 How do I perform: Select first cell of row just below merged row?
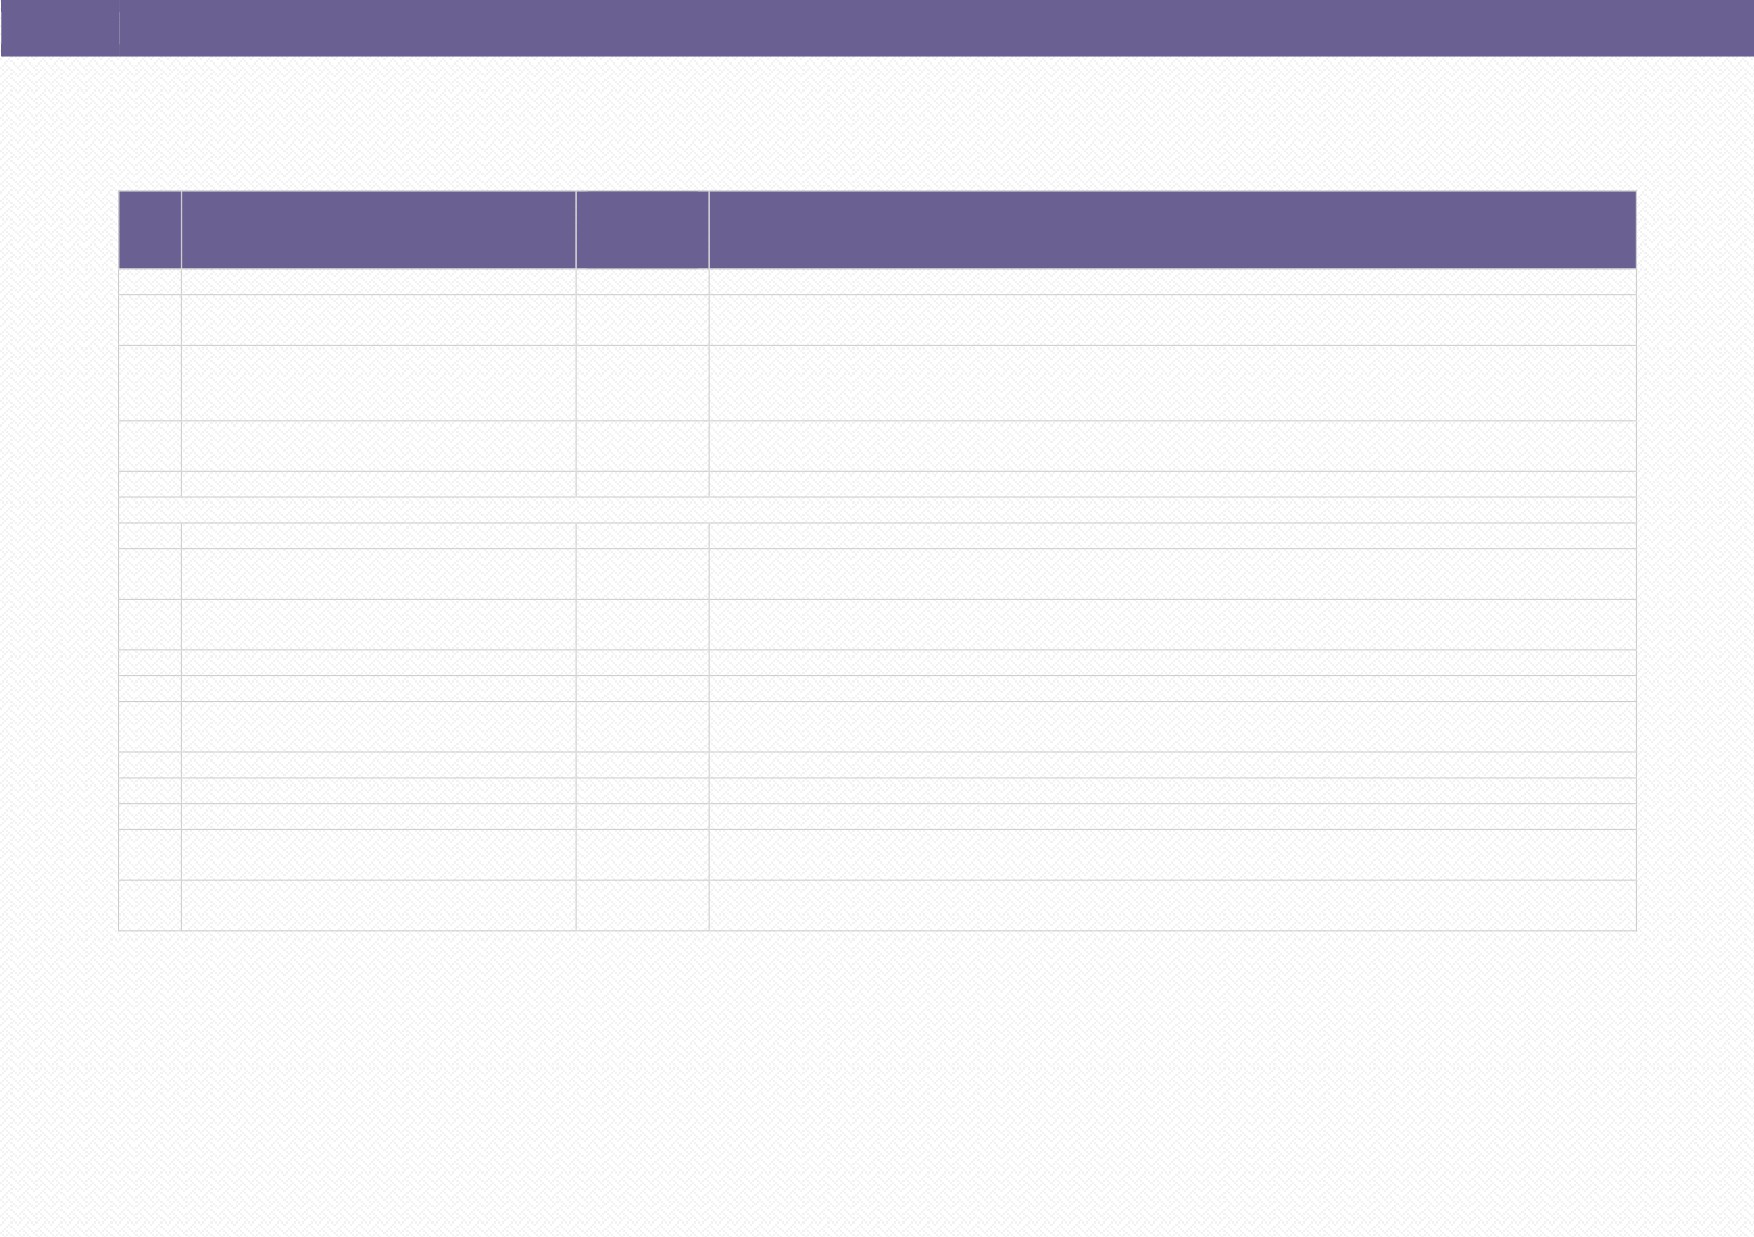(x=150, y=536)
